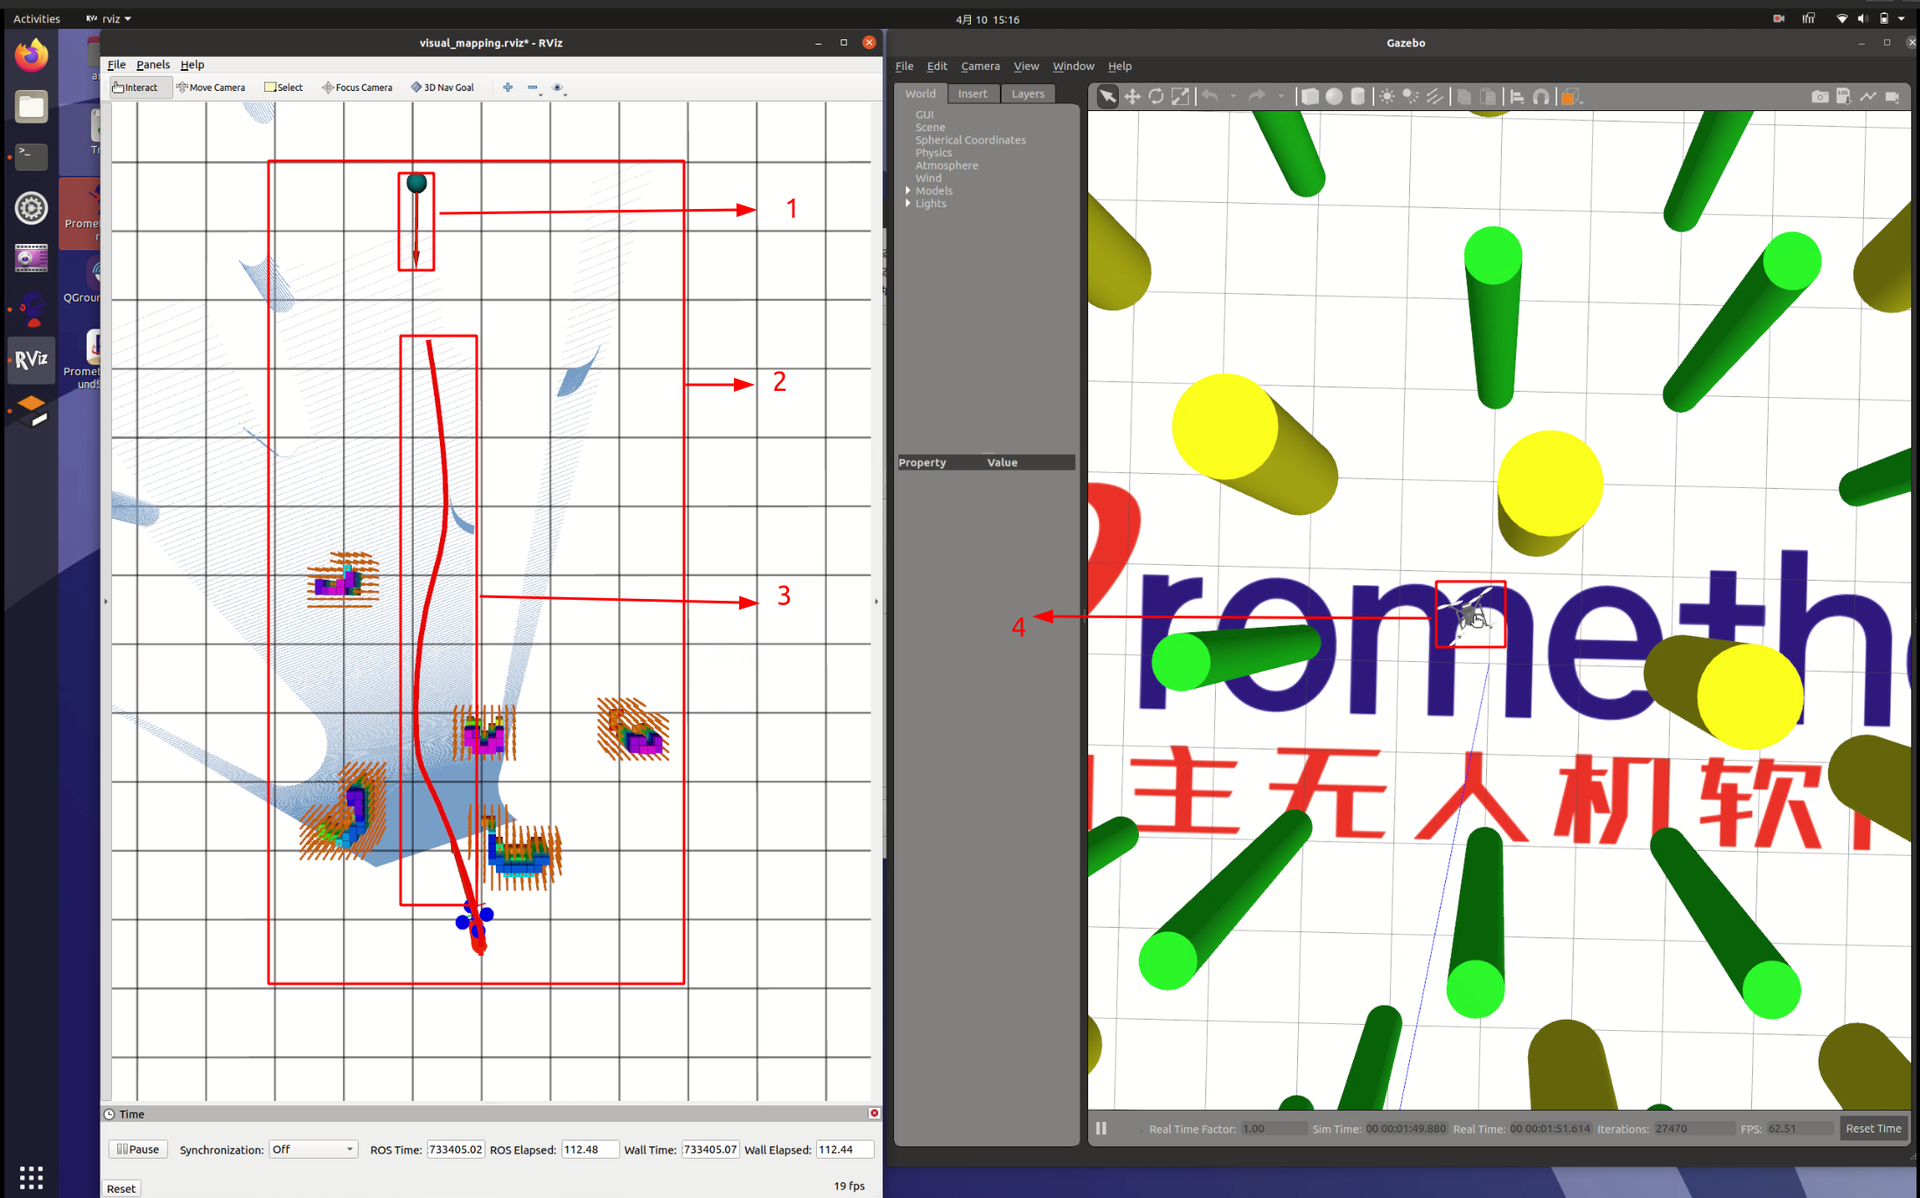Expand the Models tree item

tap(908, 190)
